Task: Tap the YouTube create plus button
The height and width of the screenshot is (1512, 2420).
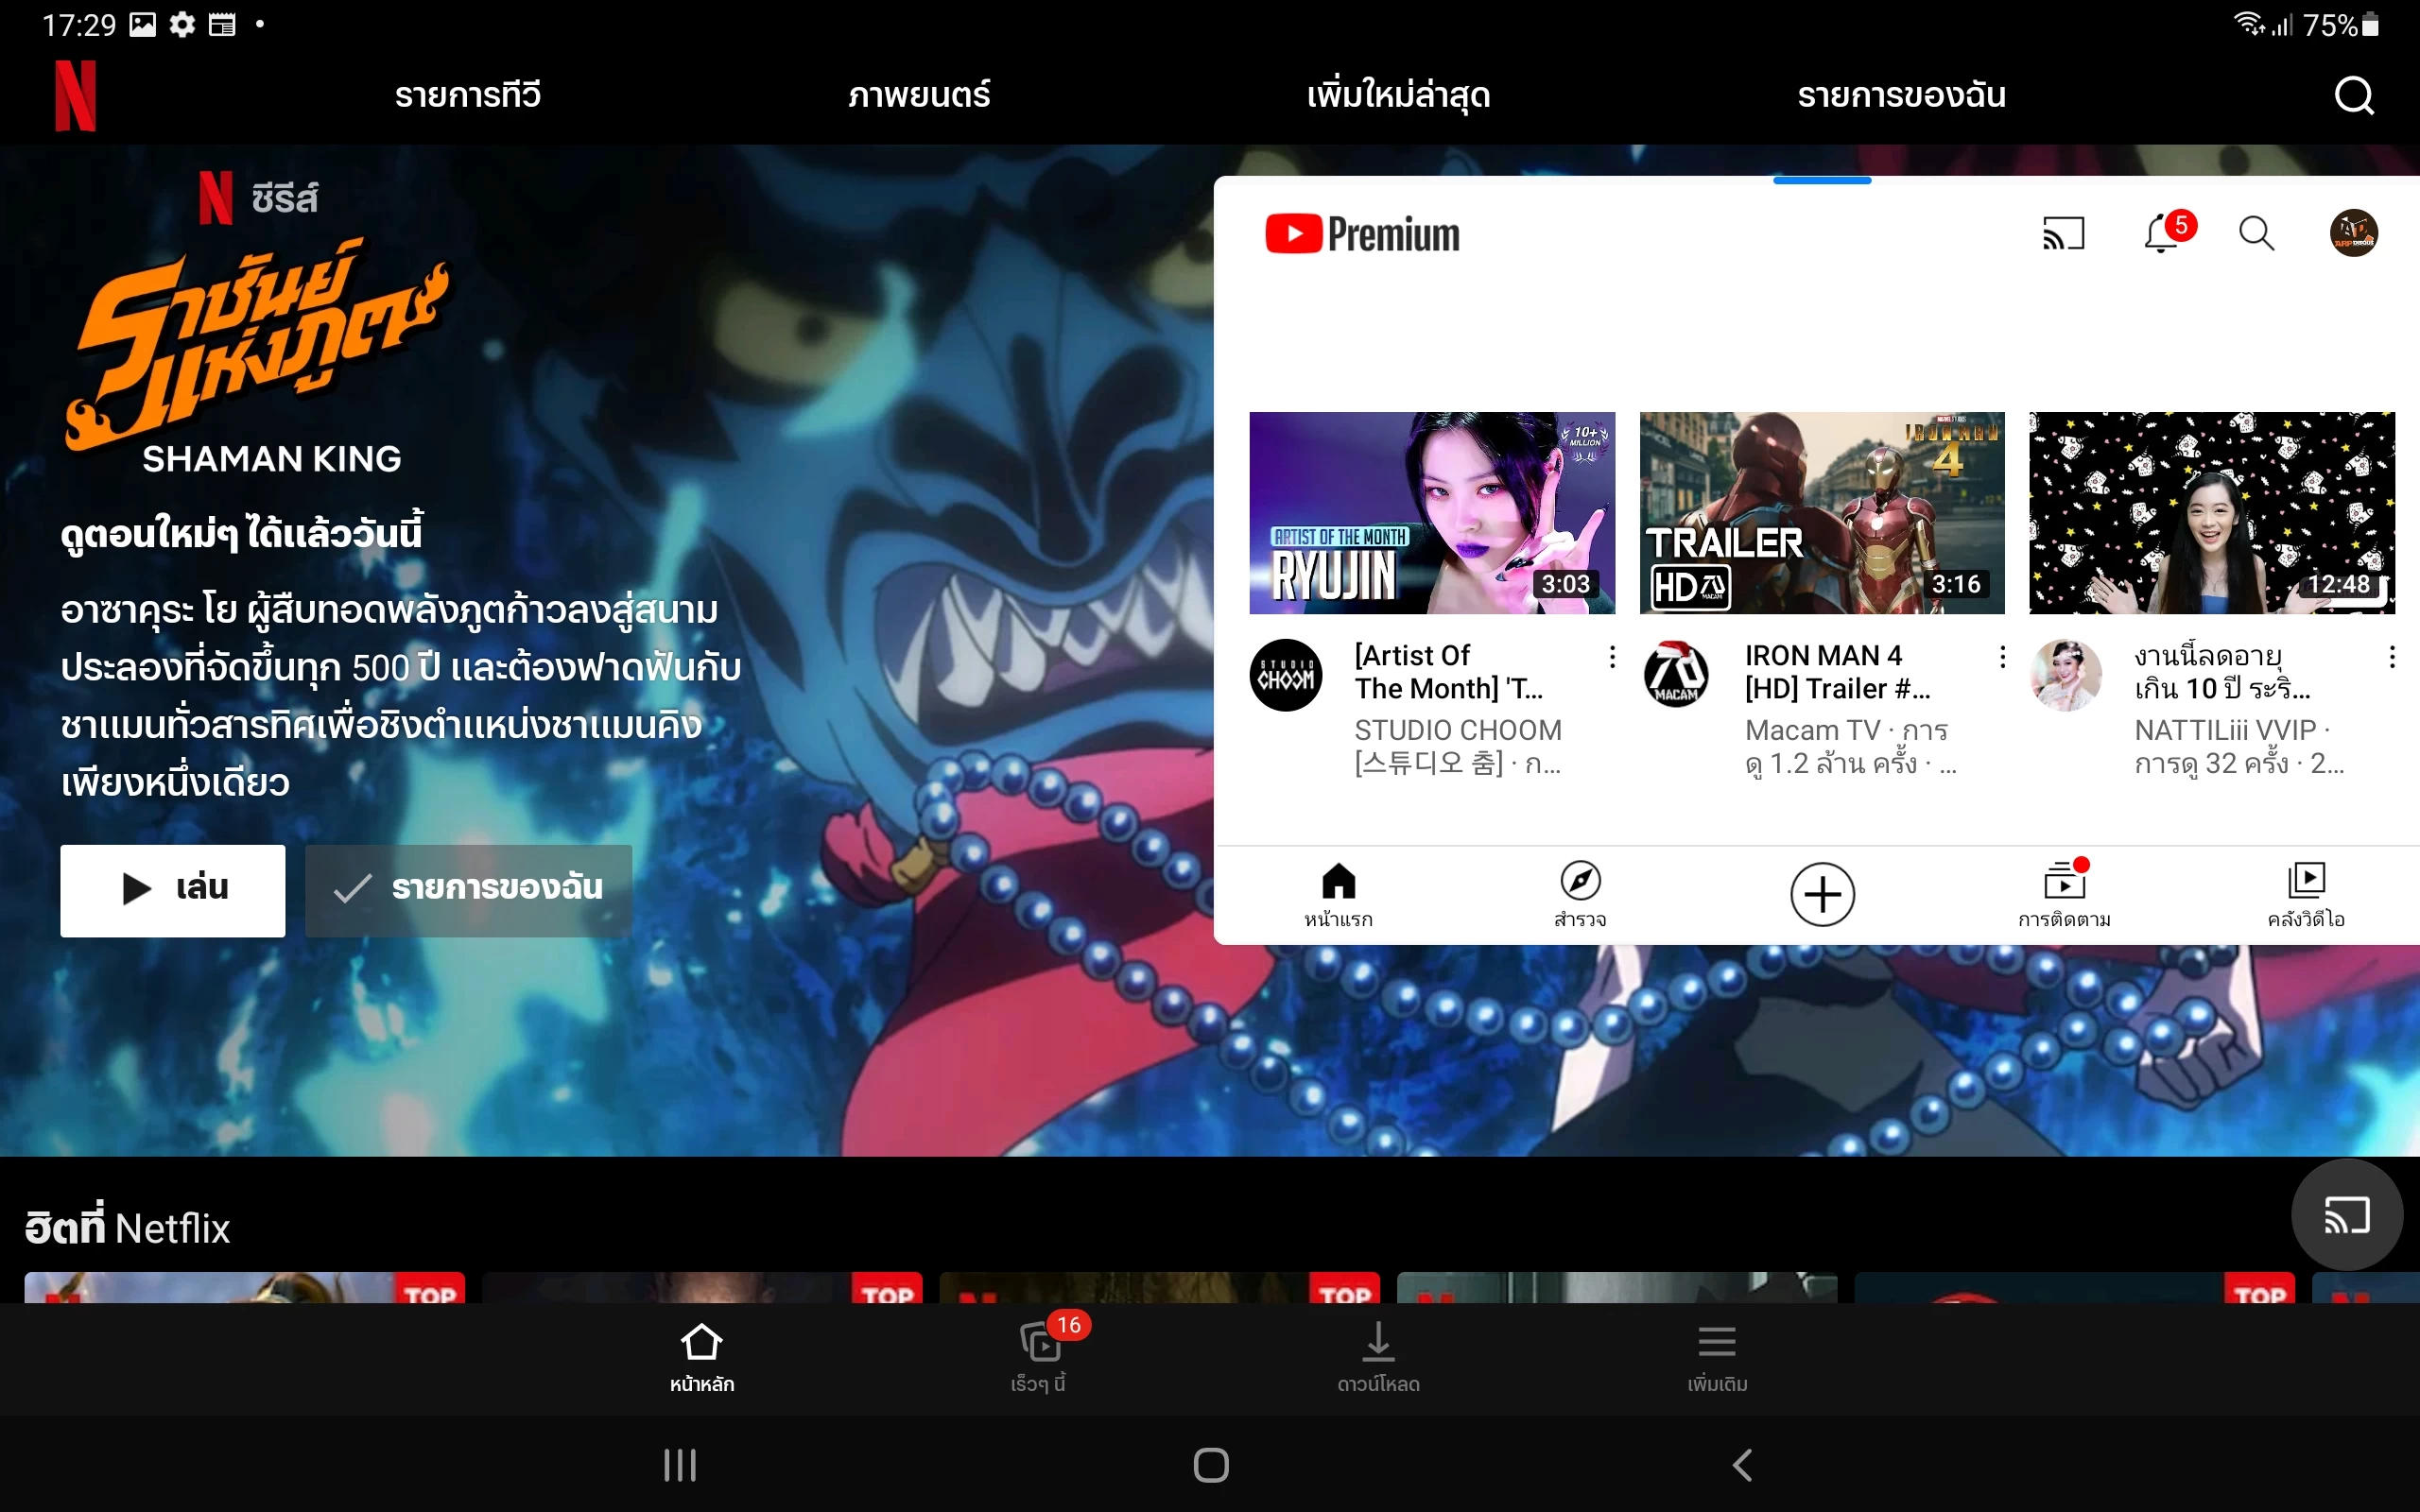Action: [1822, 894]
